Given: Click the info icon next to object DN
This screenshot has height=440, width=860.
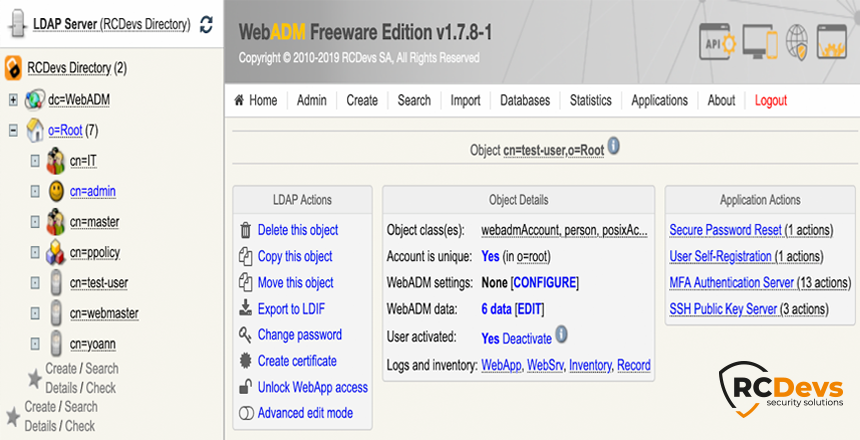Looking at the screenshot, I should click(614, 146).
